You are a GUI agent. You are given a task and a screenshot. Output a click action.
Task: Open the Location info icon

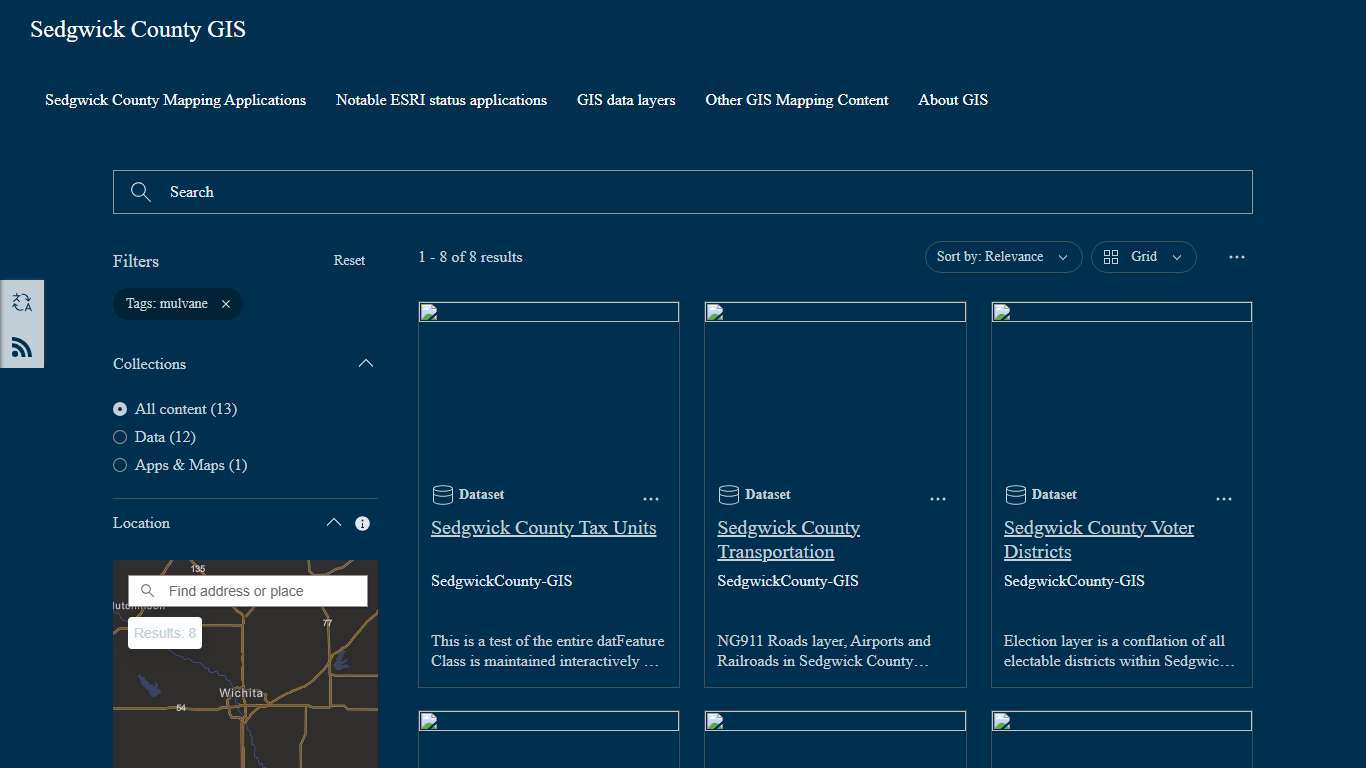pos(362,523)
